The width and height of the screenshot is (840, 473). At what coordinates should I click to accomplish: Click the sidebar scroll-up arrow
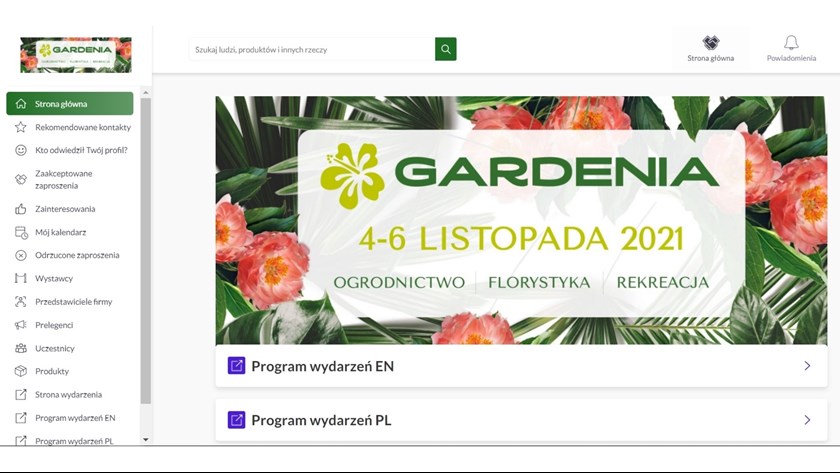click(x=146, y=93)
